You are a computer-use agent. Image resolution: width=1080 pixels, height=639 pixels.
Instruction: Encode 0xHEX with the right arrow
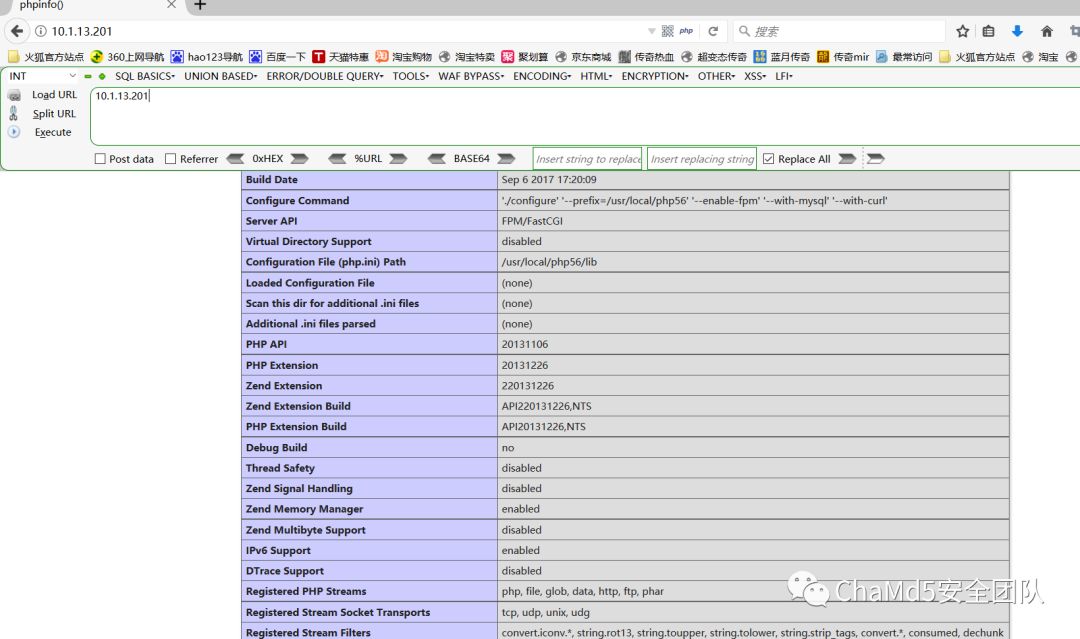click(299, 158)
